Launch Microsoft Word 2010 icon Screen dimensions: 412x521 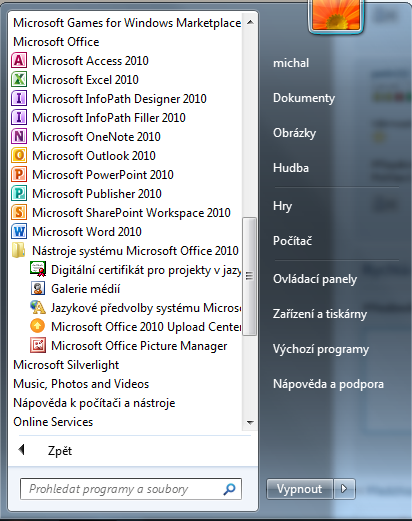19,232
